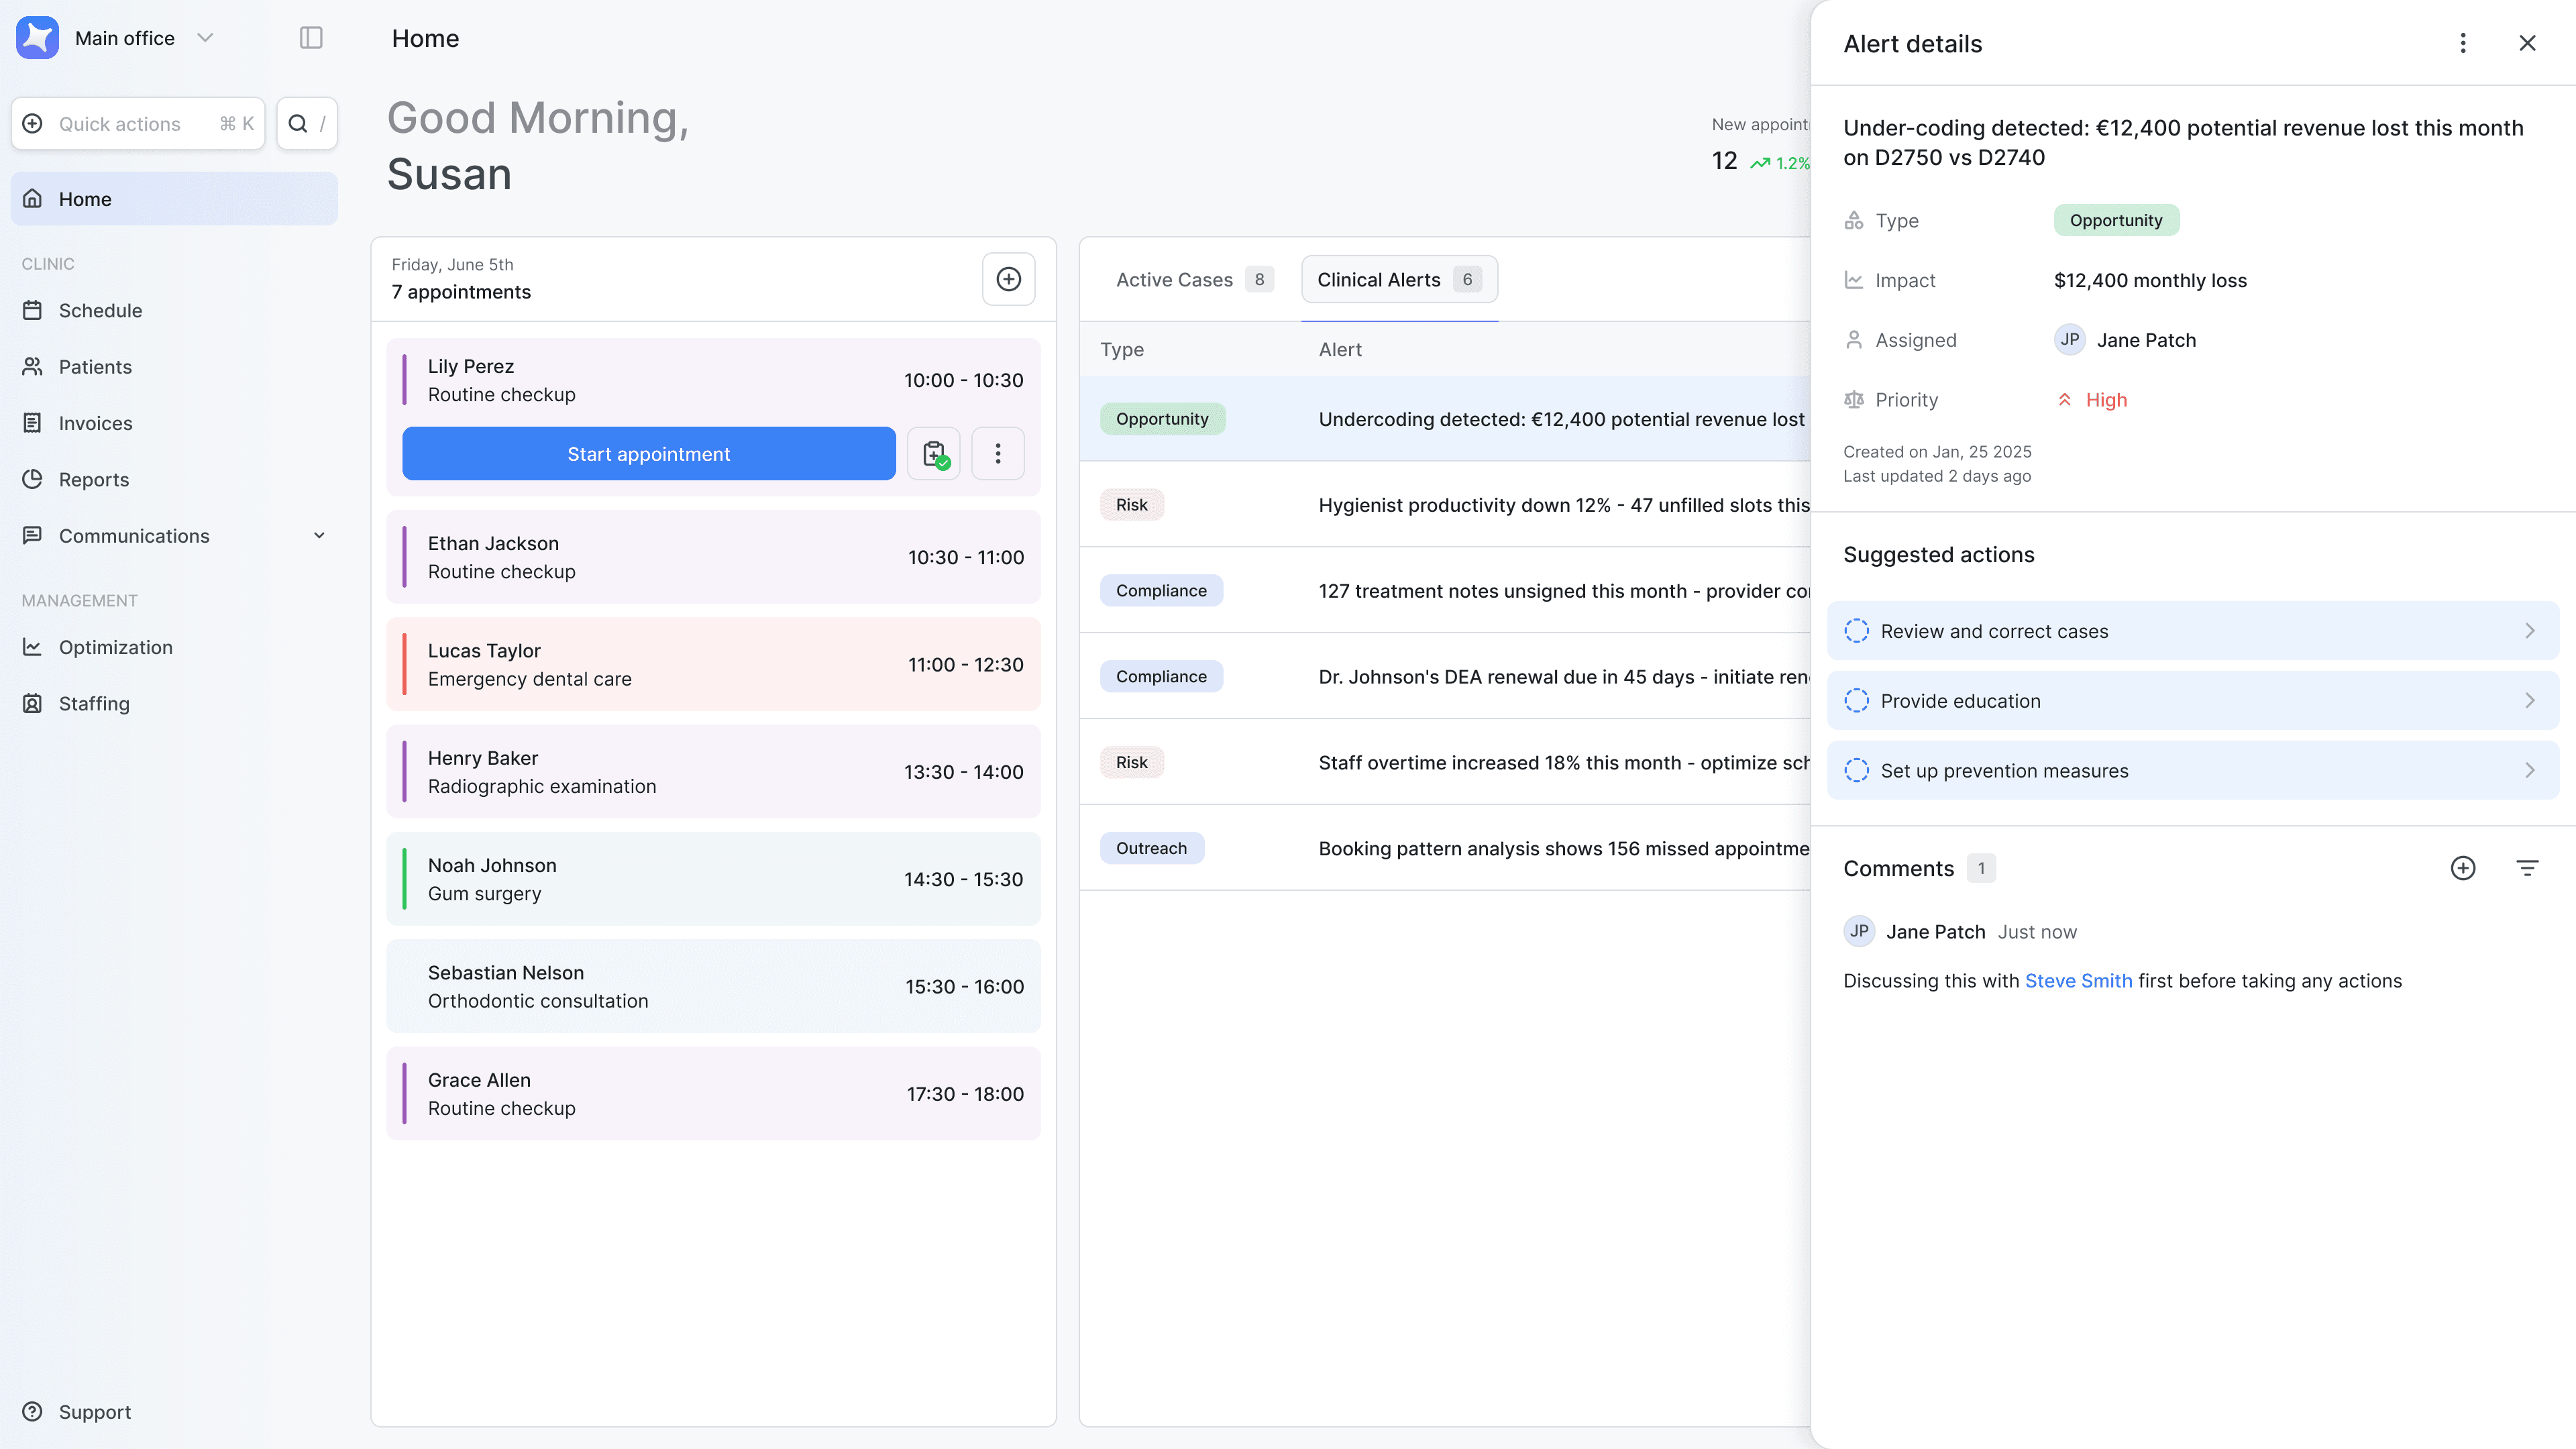Viewport: 2576px width, 1449px height.
Task: Mark Provide education circle done
Action: pyautogui.click(x=1856, y=701)
